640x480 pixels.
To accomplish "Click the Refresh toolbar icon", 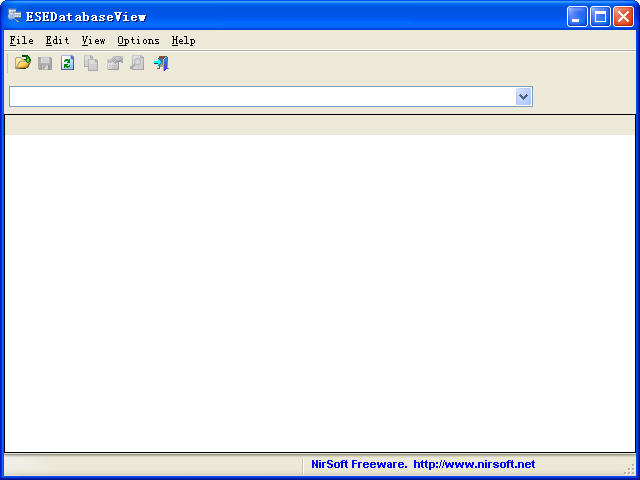I will click(x=68, y=63).
